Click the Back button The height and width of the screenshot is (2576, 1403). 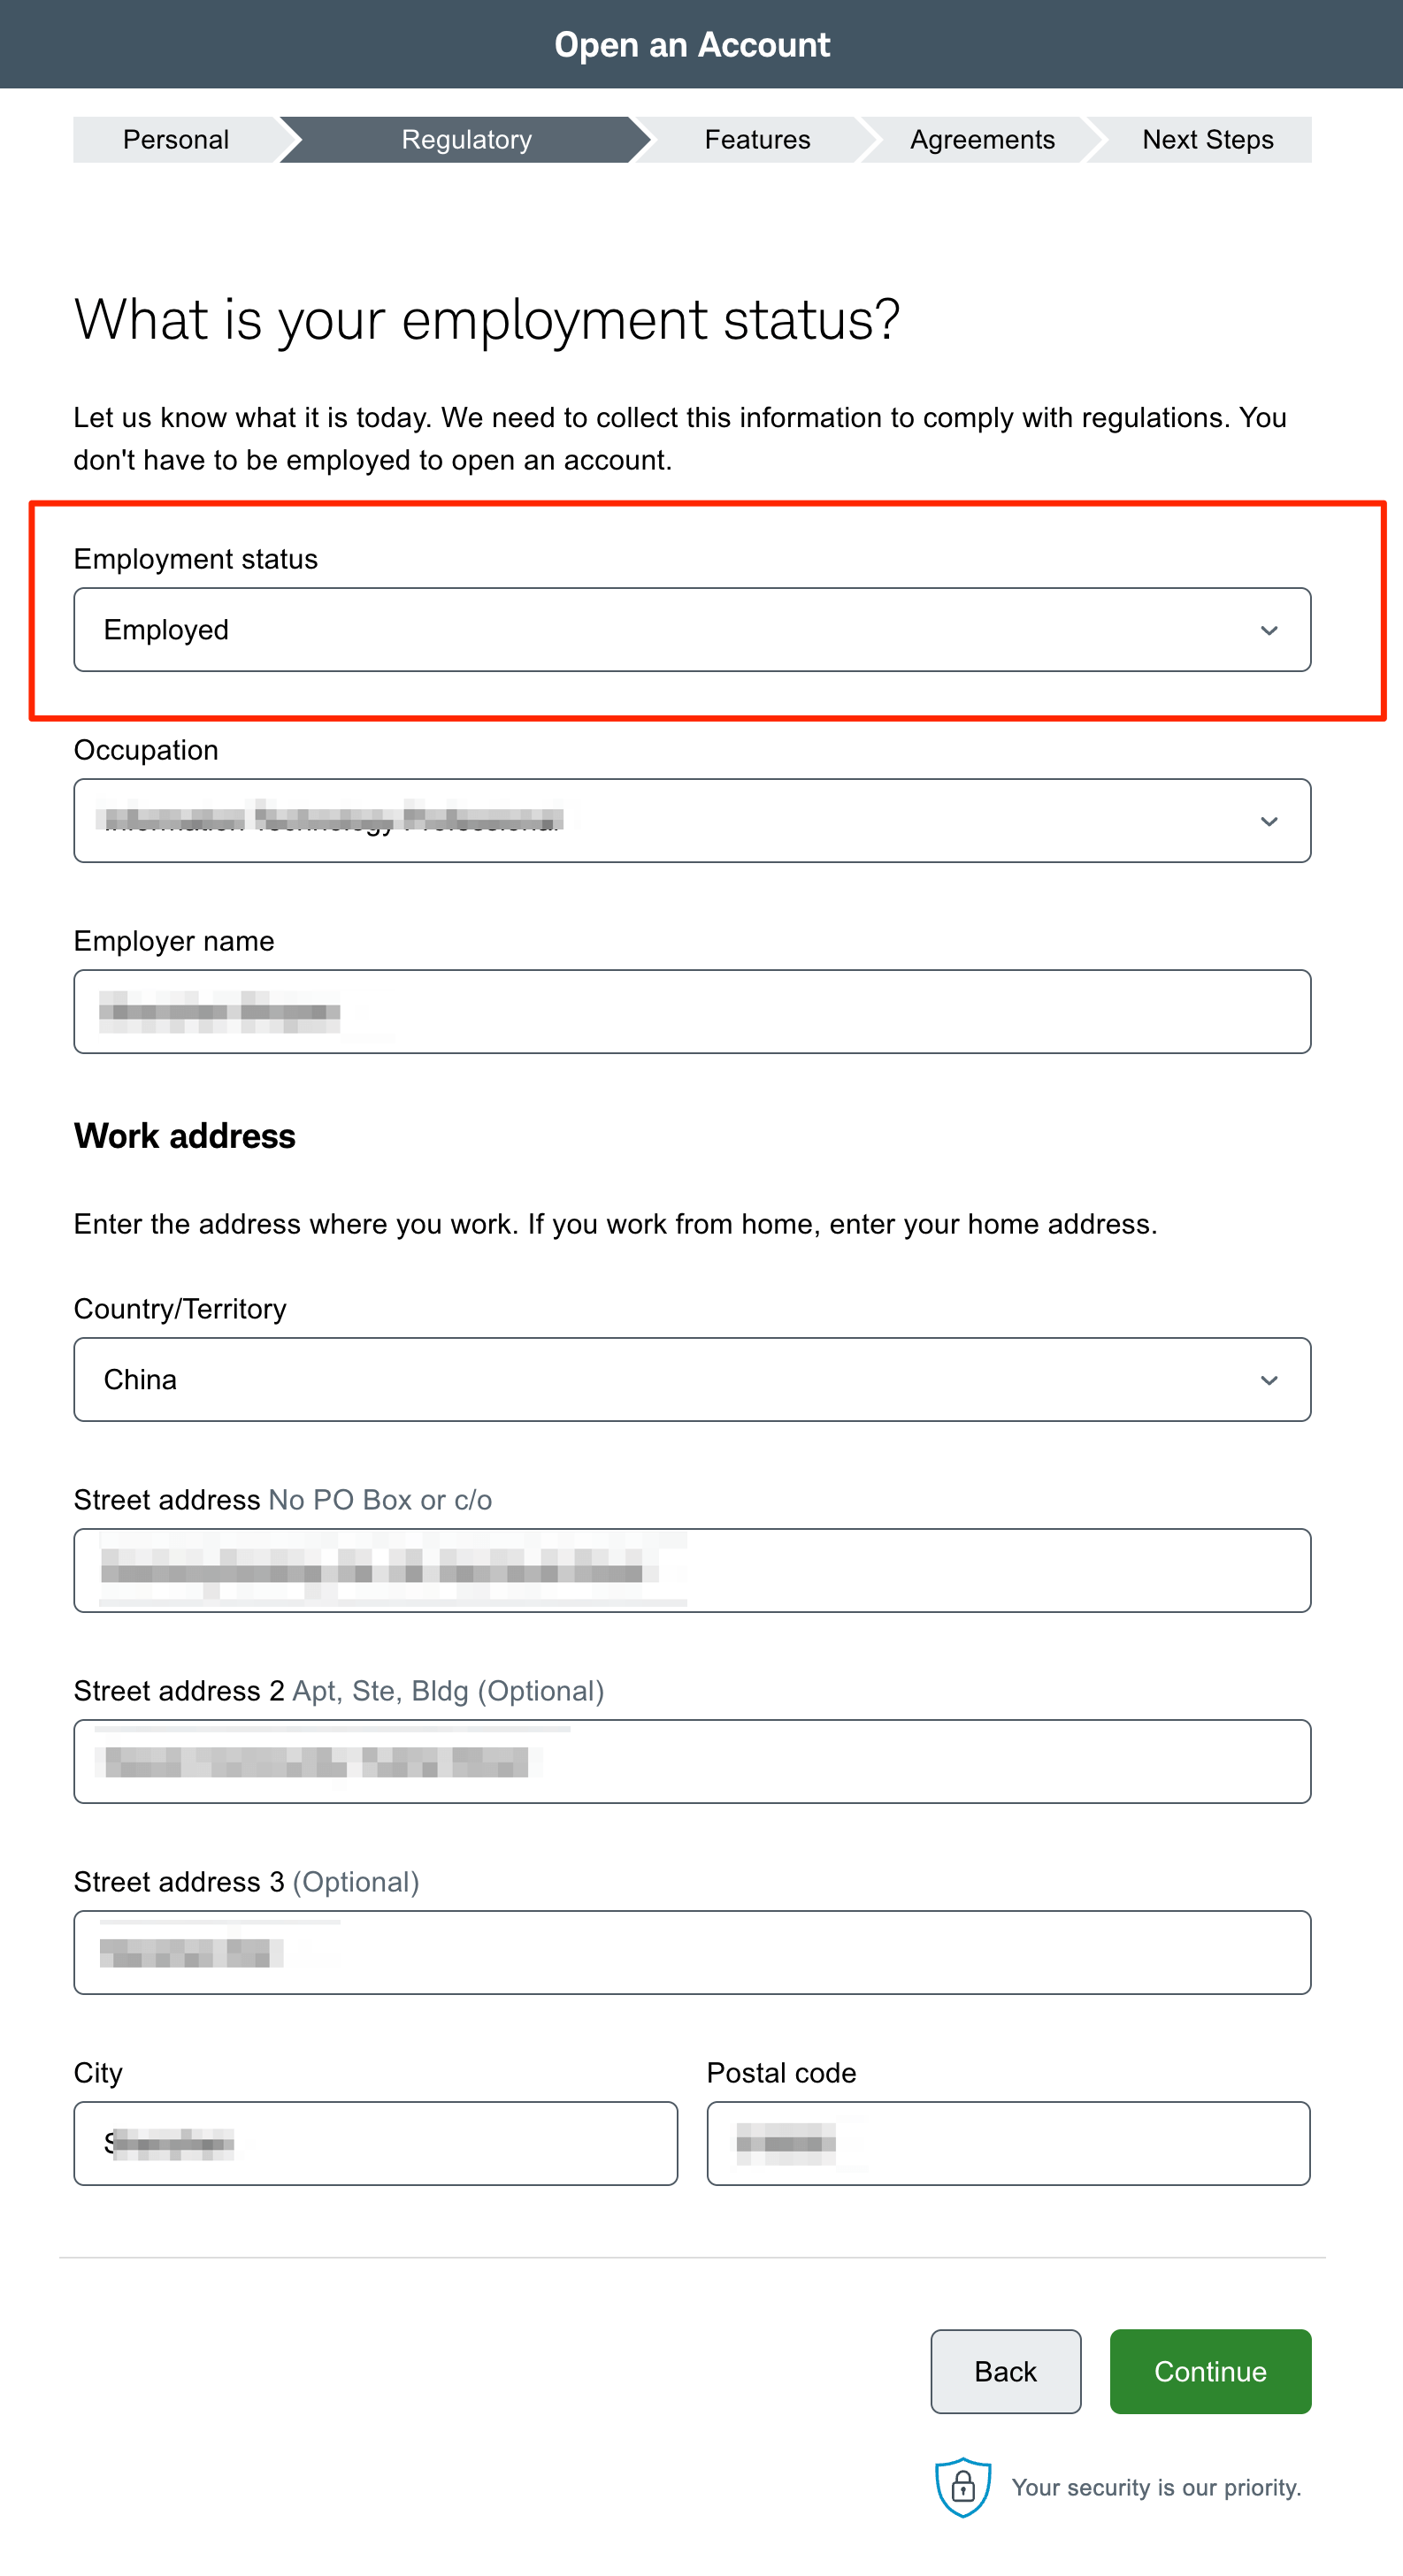[1005, 2372]
